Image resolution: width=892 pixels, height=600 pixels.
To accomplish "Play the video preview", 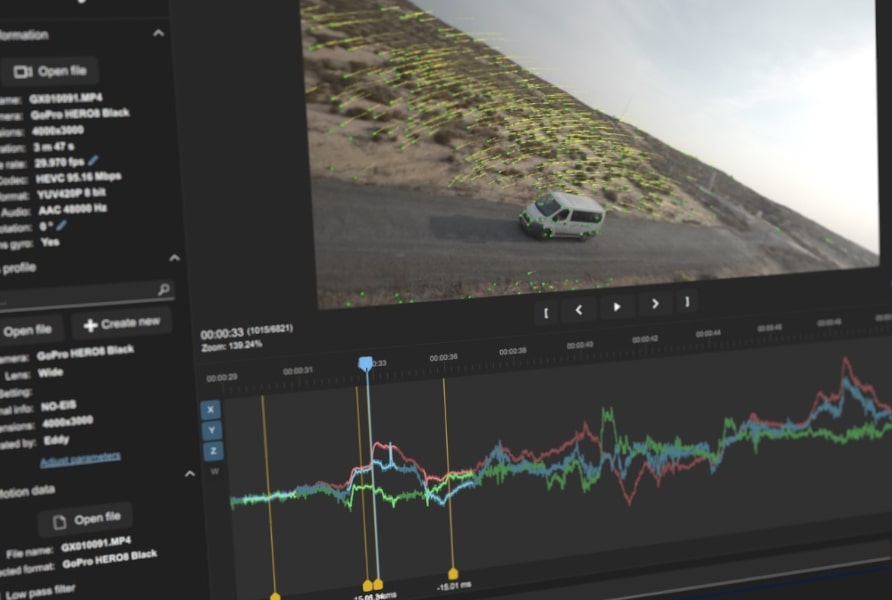I will 617,307.
